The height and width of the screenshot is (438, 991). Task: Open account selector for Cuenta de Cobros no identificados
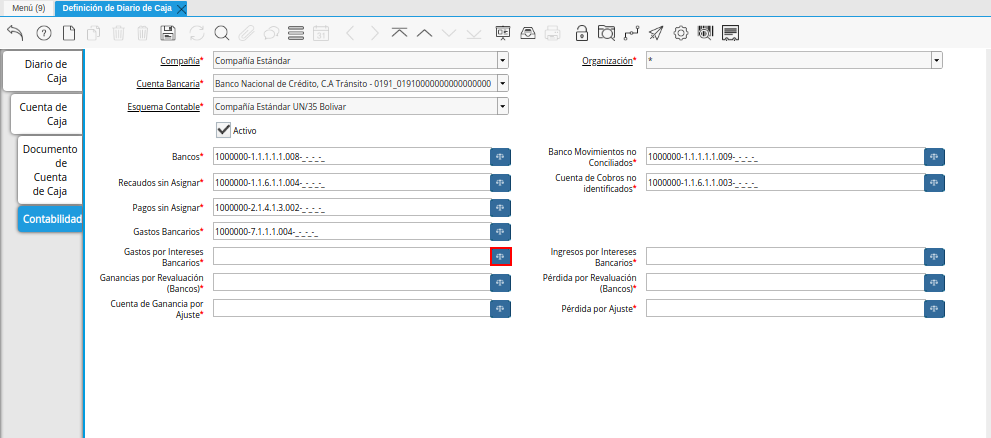pos(934,183)
